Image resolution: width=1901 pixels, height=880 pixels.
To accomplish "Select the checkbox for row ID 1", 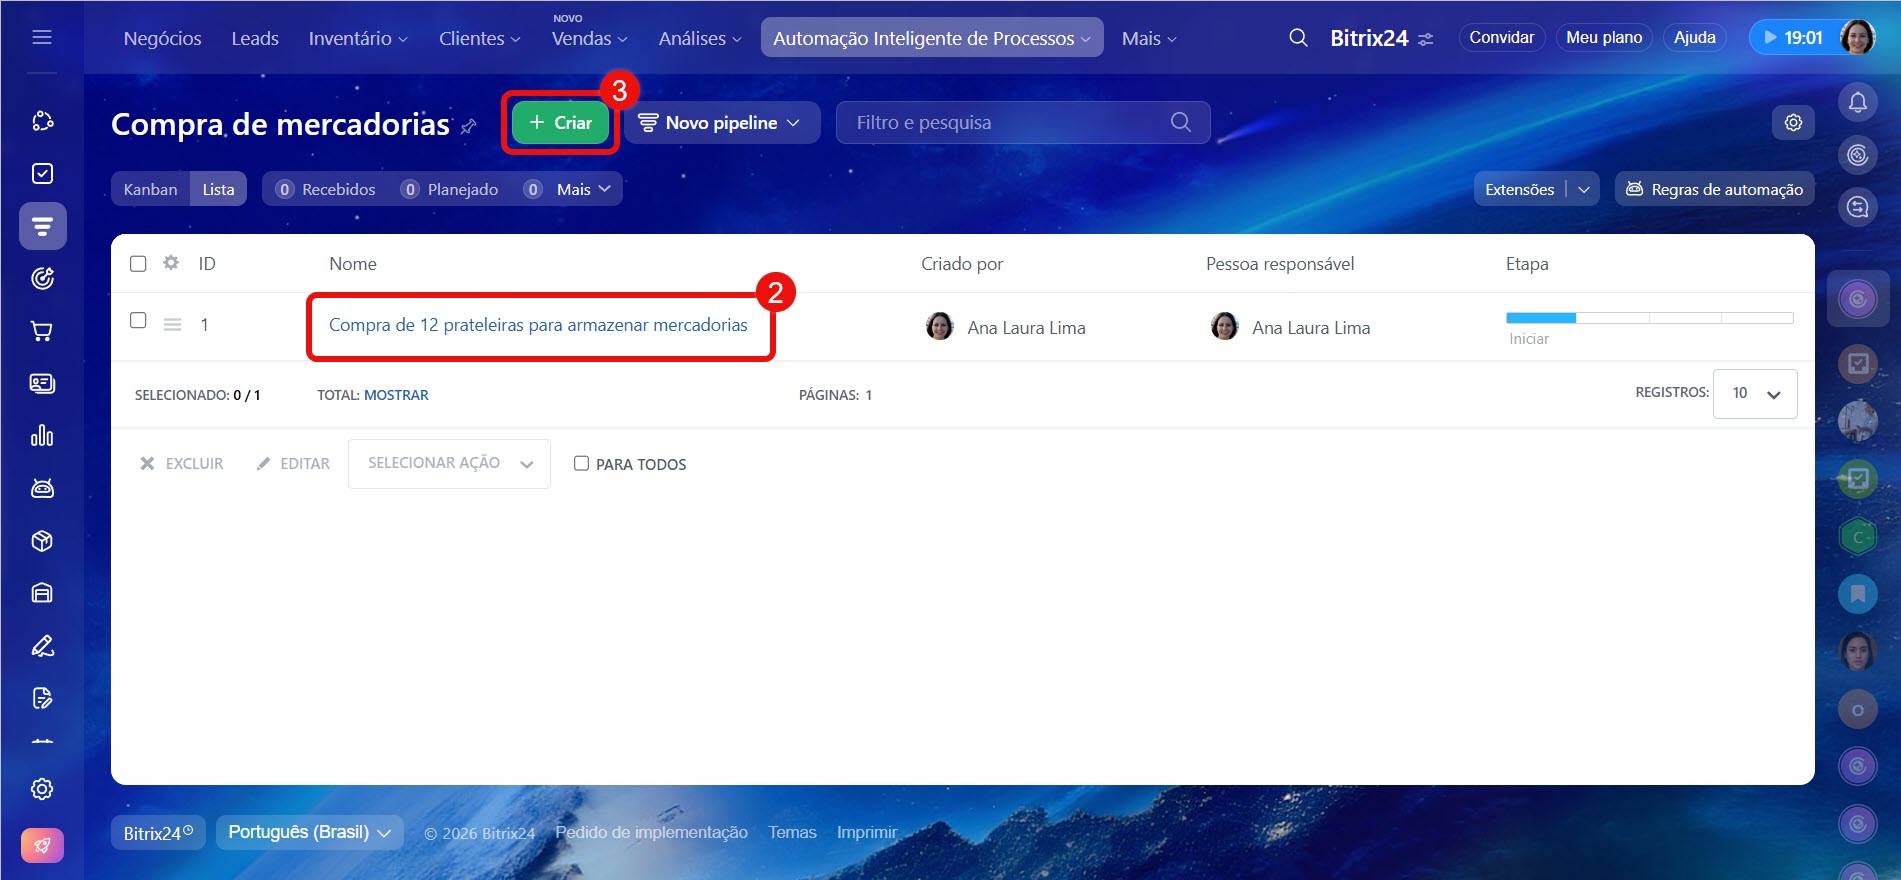I will 138,320.
